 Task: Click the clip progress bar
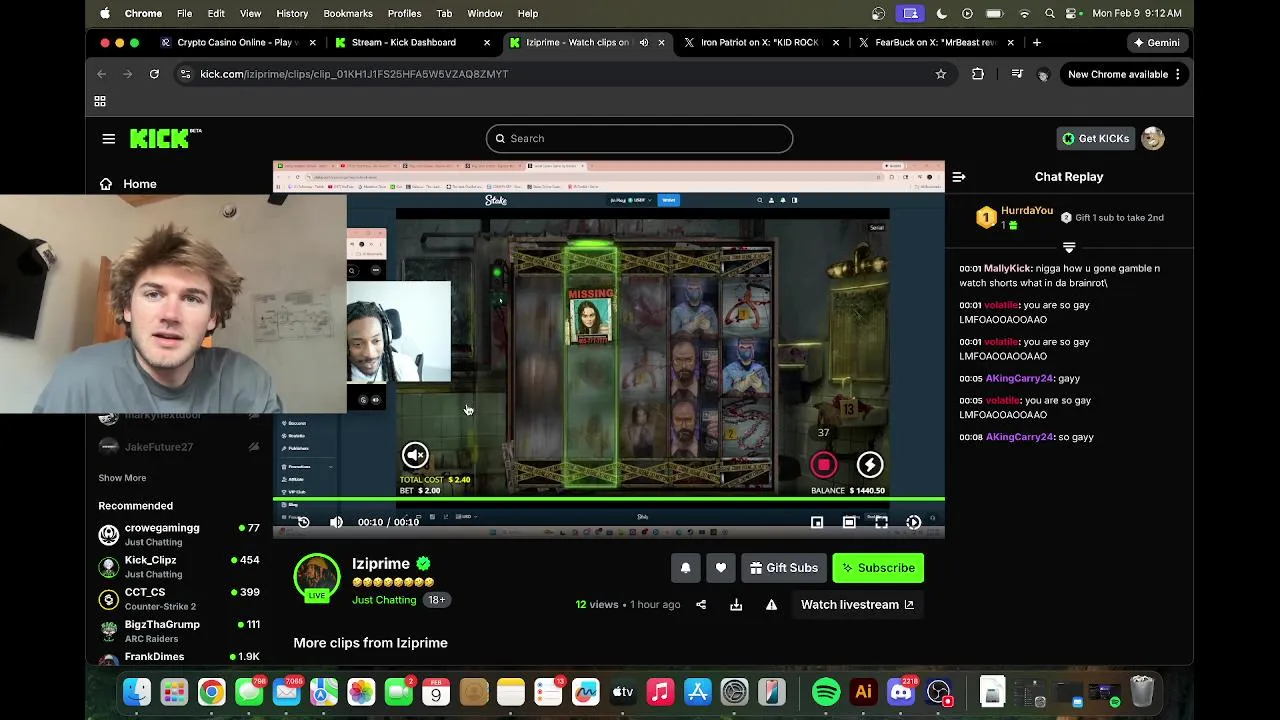609,498
